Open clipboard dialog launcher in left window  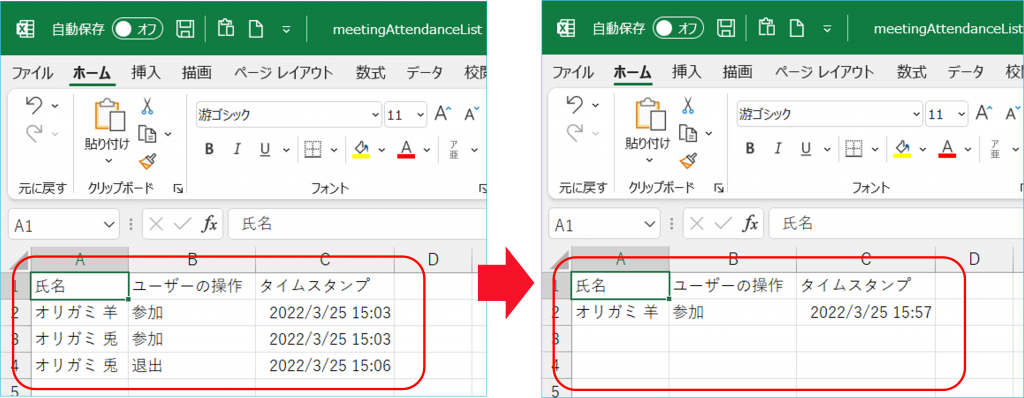[178, 189]
